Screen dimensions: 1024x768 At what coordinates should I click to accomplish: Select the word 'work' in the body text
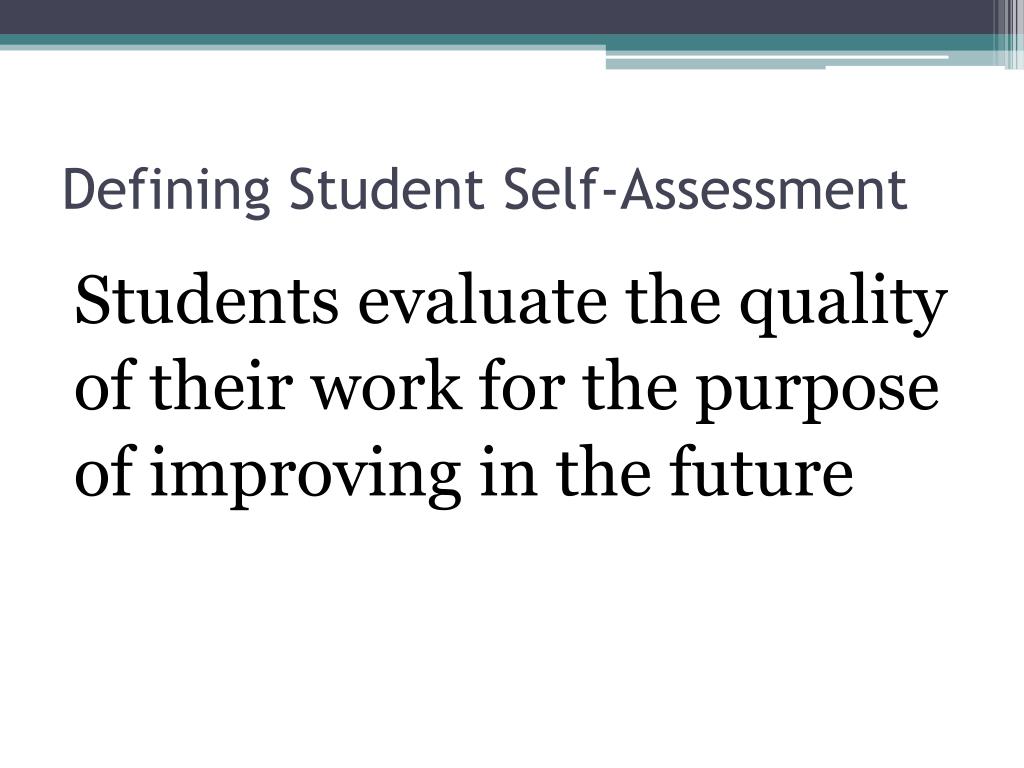coord(385,385)
